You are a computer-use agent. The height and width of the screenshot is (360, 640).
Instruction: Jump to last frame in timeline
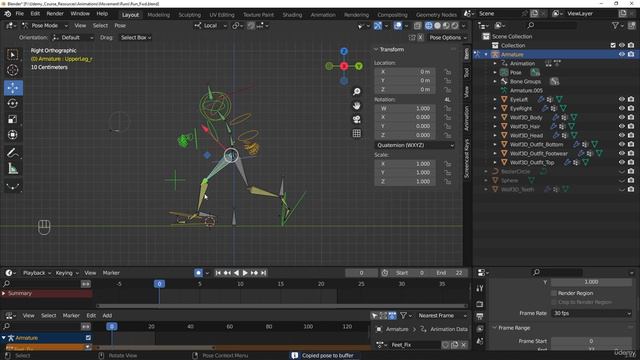[264, 273]
